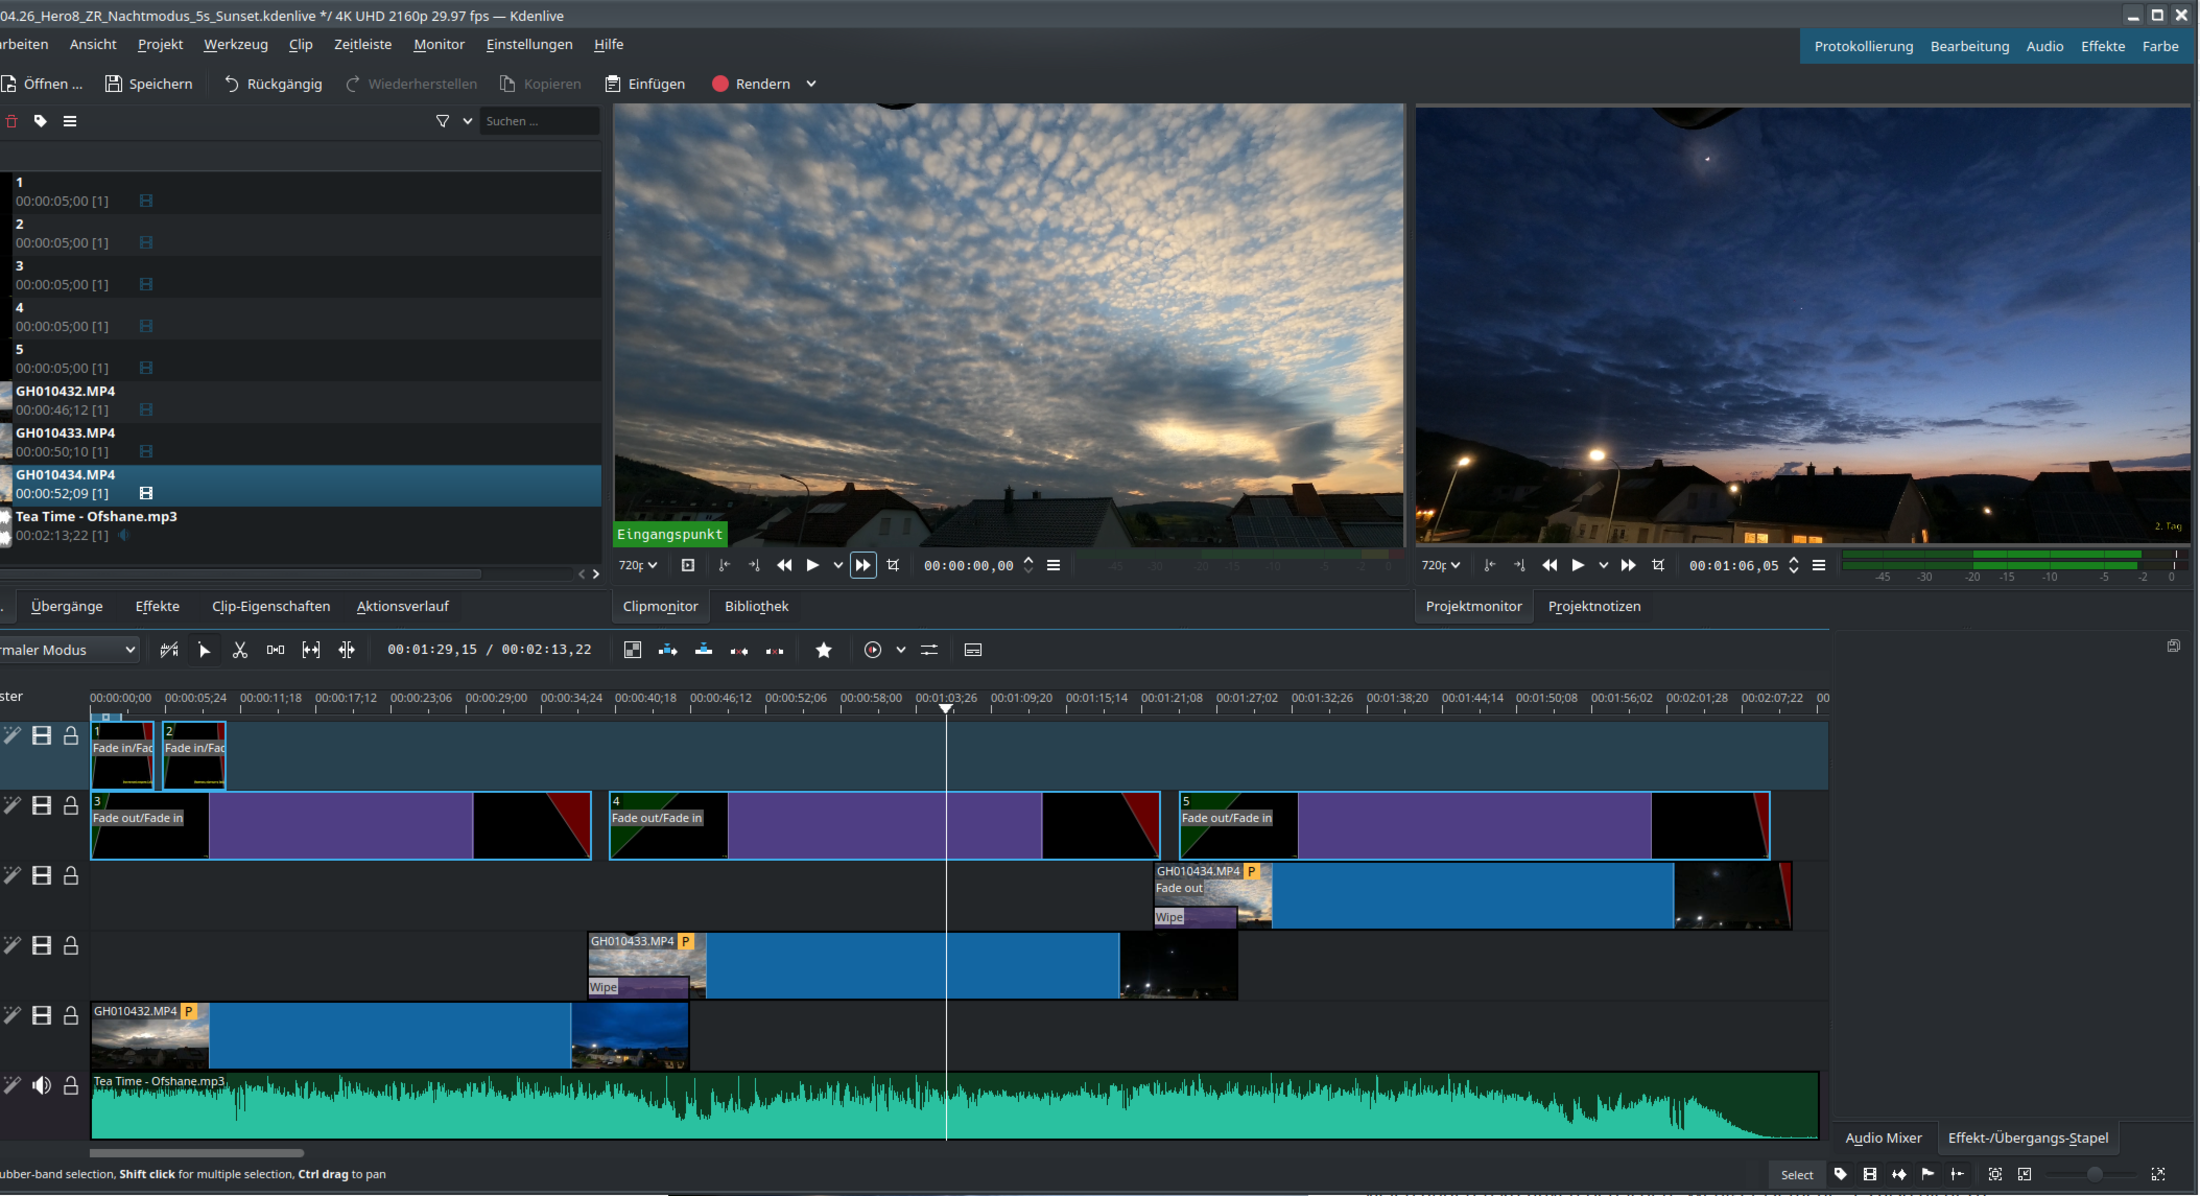Click the tag icon in project bin
The image size is (2200, 1196).
pos(40,121)
